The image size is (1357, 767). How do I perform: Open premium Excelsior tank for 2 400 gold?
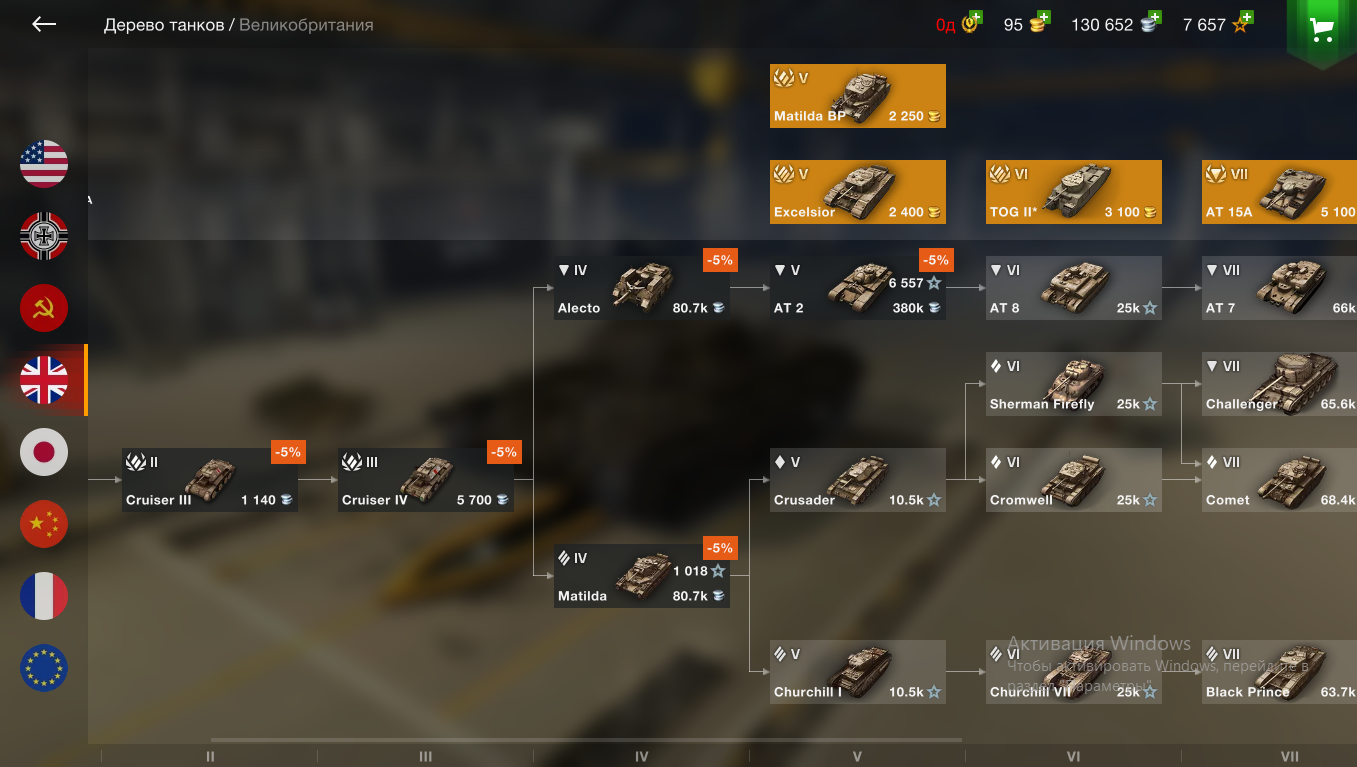click(858, 192)
